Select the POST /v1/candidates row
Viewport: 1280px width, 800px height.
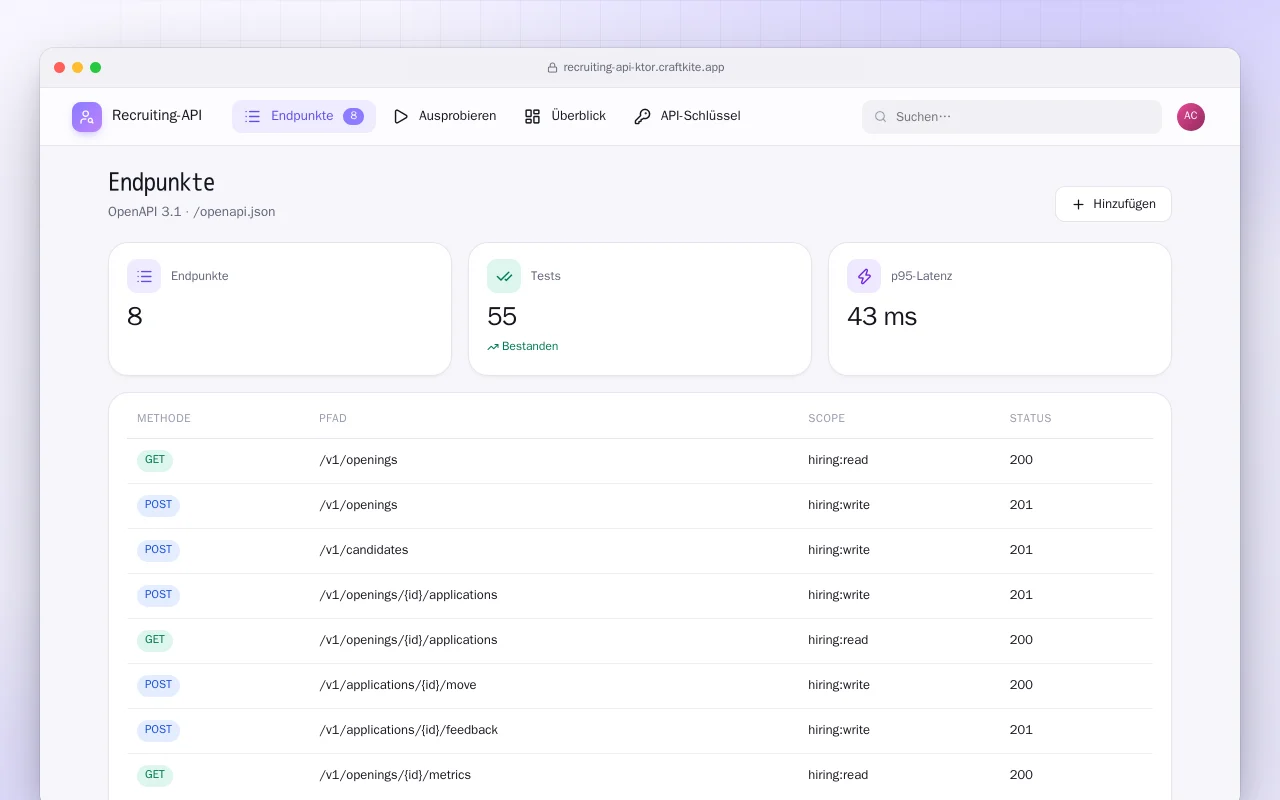pos(640,551)
